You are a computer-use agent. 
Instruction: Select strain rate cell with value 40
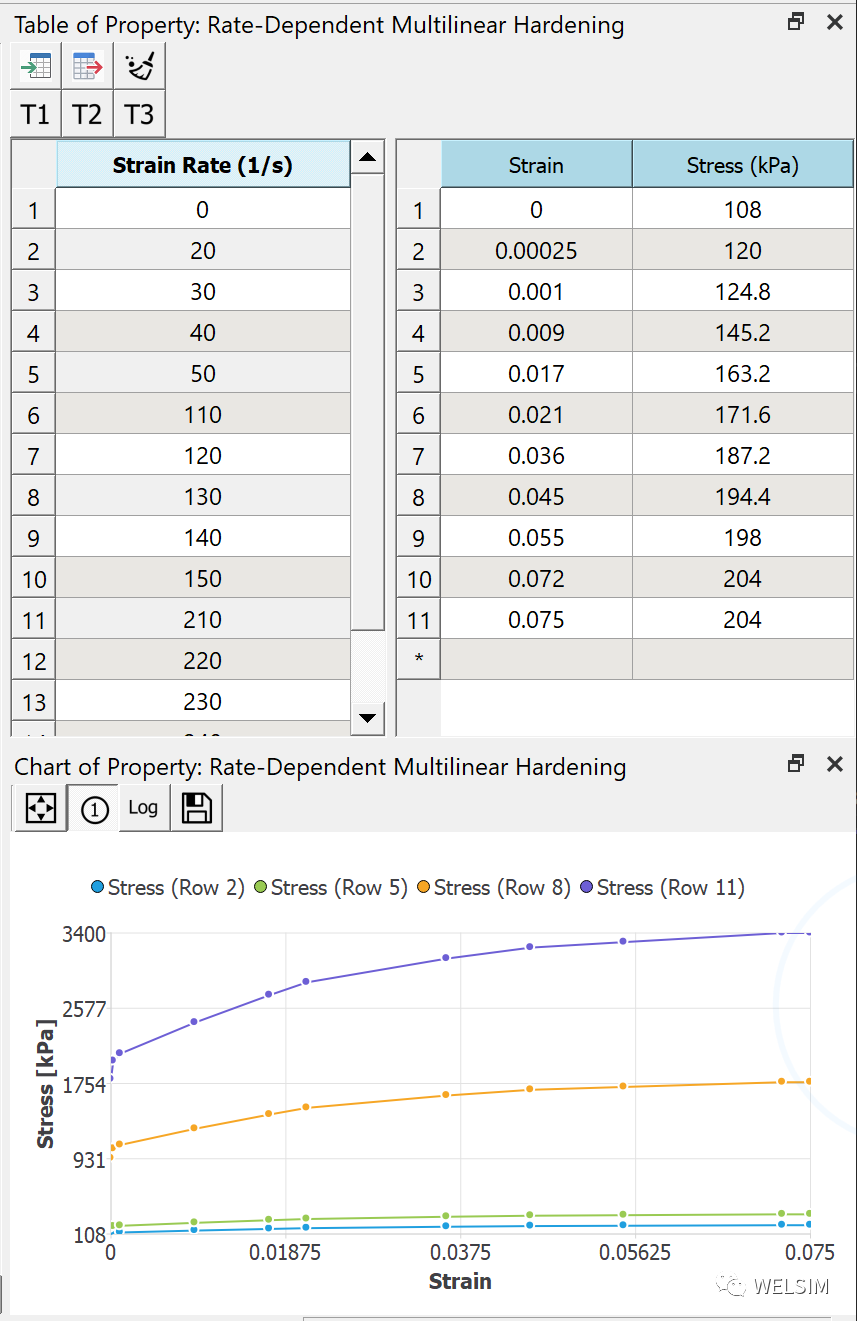(203, 333)
